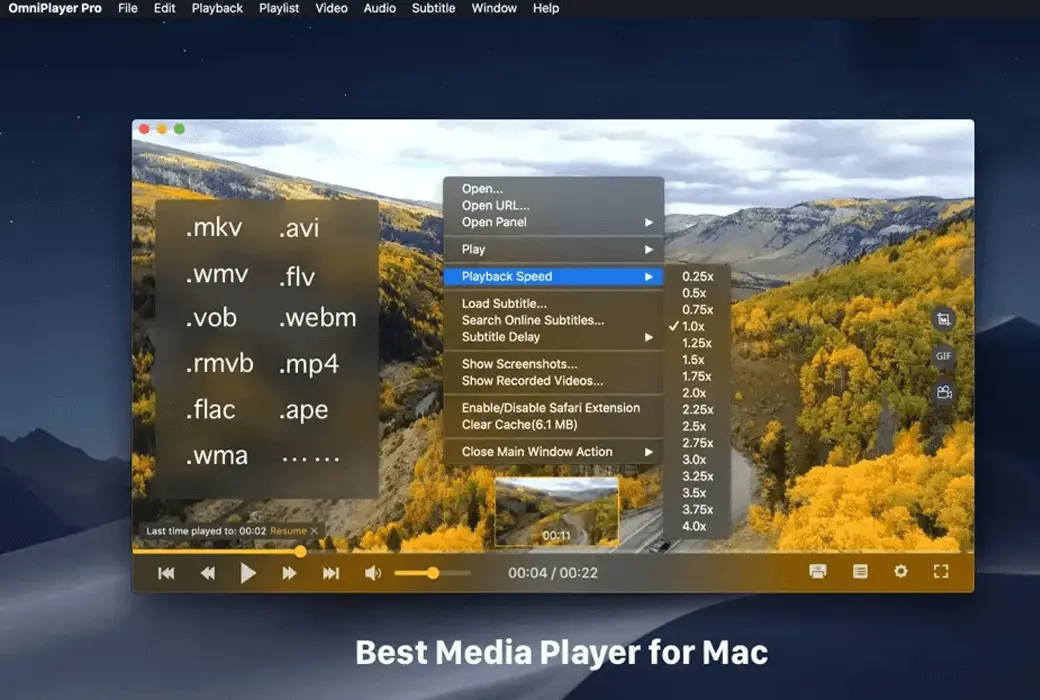Select Search Online Subtitles... entry
Viewport: 1040px width, 700px height.
click(553, 320)
